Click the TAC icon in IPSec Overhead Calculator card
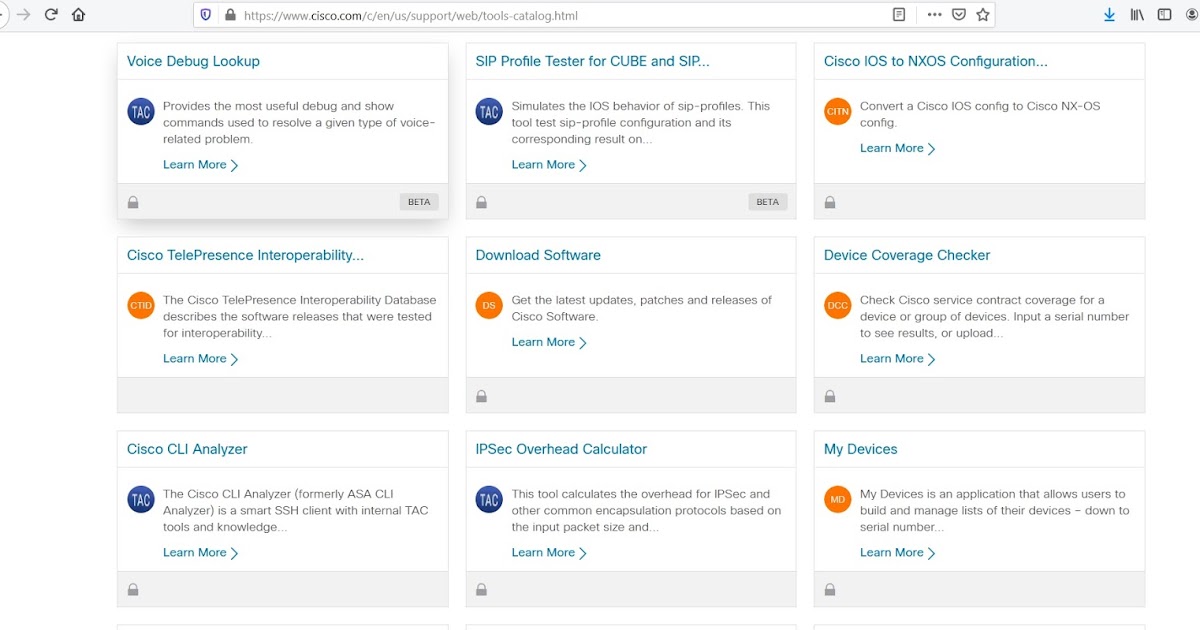The width and height of the screenshot is (1200, 630). (489, 500)
